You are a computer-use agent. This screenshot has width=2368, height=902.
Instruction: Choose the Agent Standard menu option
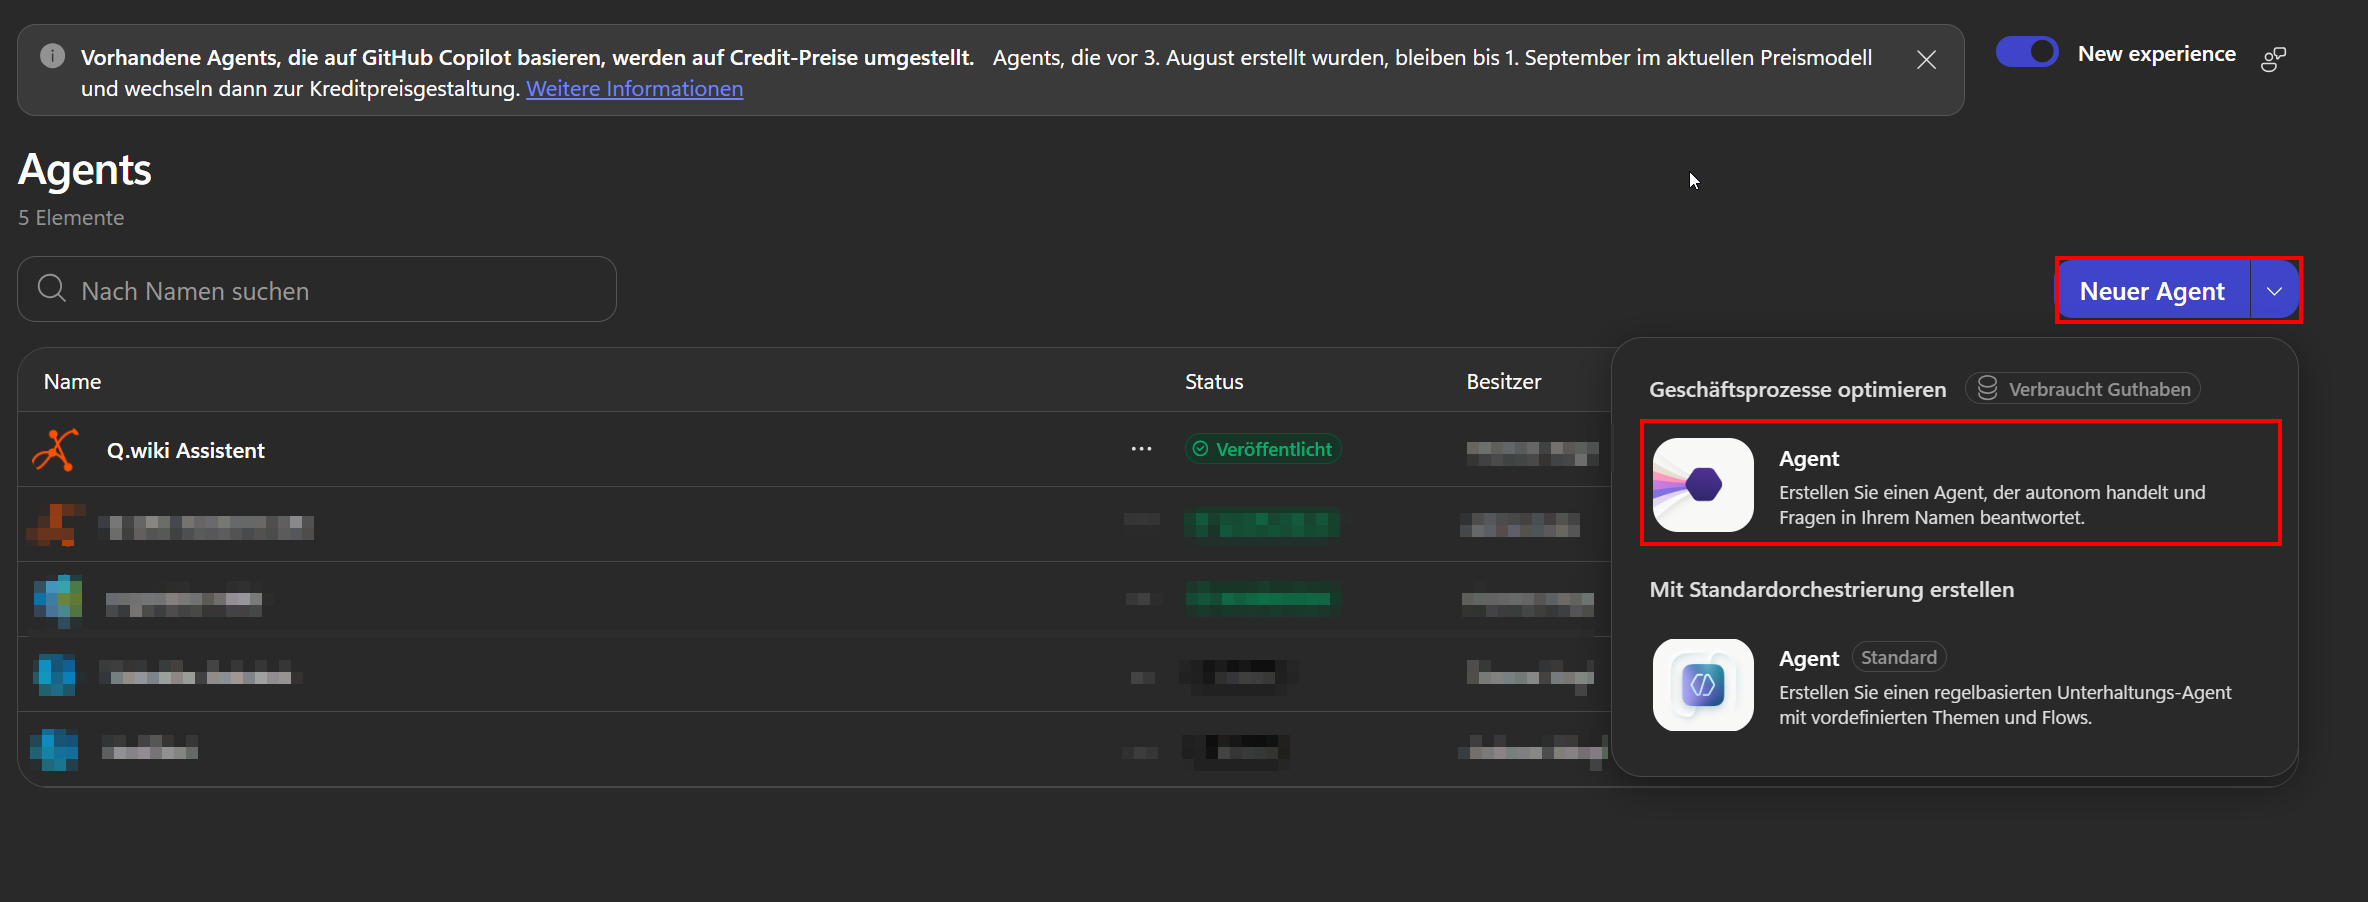point(1960,685)
